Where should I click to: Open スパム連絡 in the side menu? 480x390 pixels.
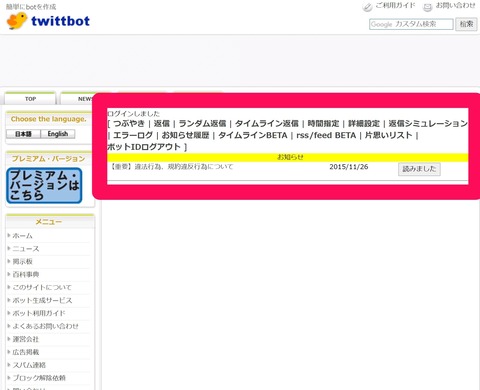click(29, 365)
